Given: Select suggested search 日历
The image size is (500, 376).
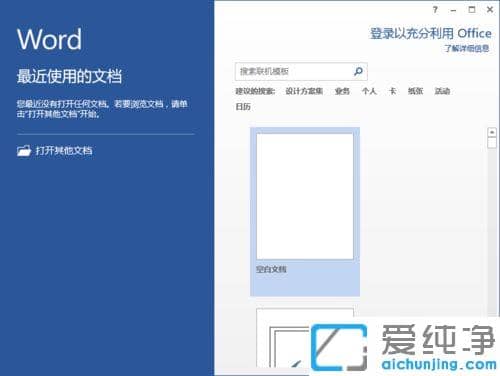Looking at the screenshot, I should click(243, 107).
